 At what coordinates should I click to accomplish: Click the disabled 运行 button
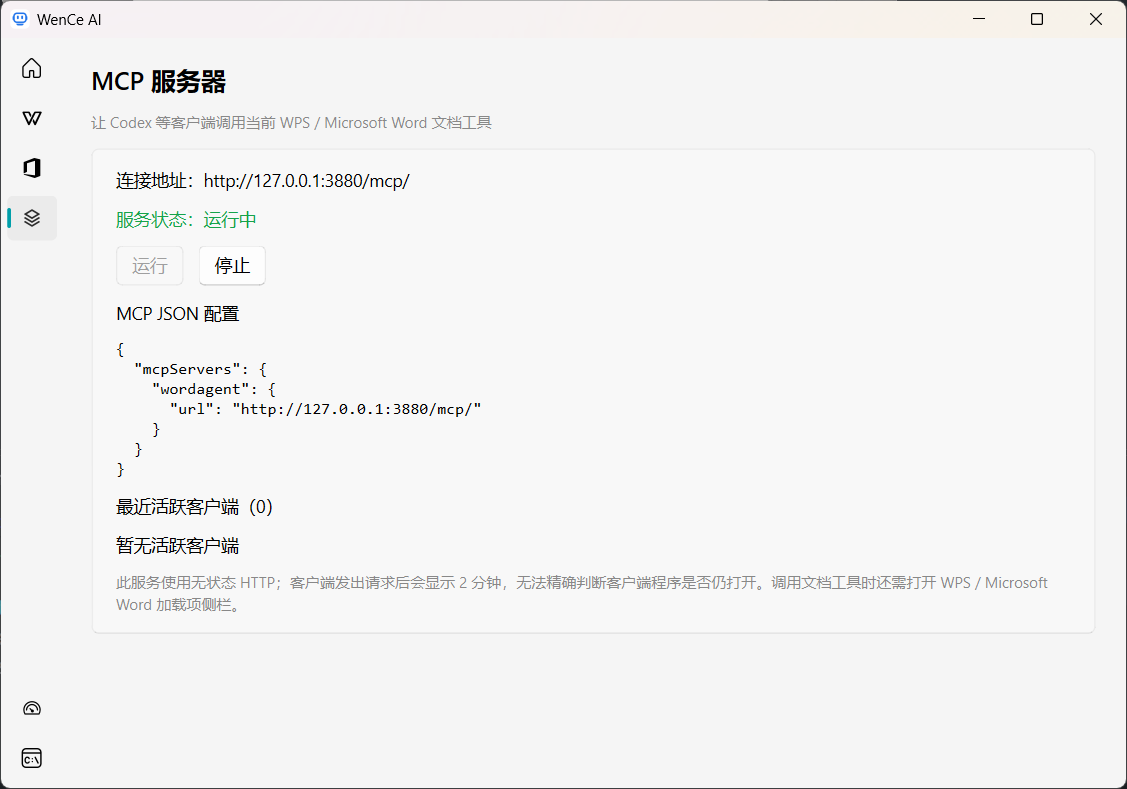pos(150,266)
